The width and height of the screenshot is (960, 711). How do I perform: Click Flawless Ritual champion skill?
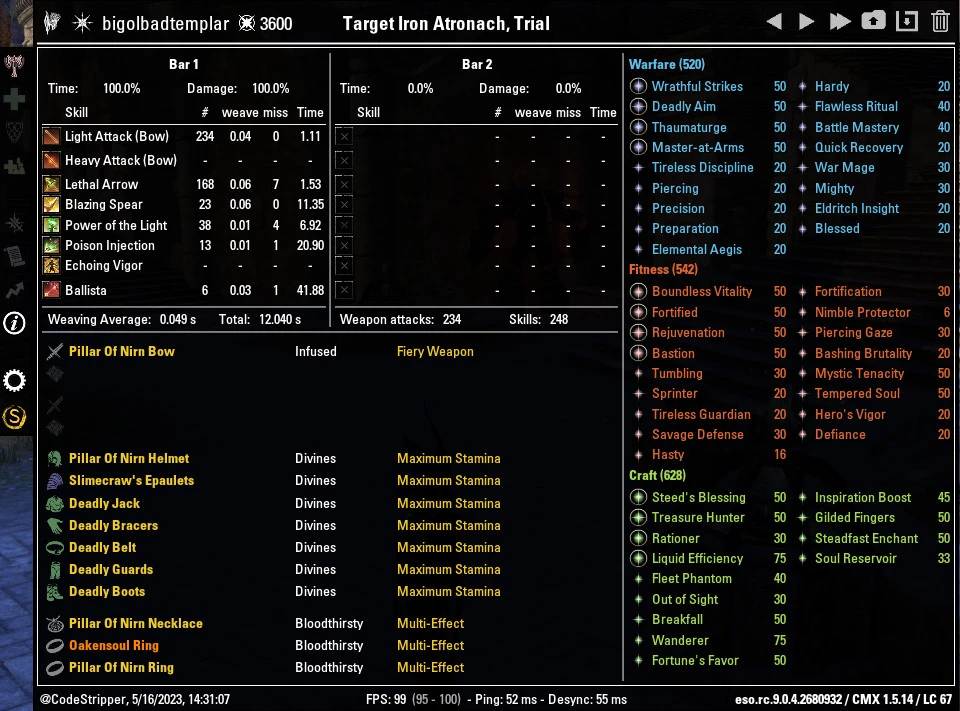coord(856,107)
